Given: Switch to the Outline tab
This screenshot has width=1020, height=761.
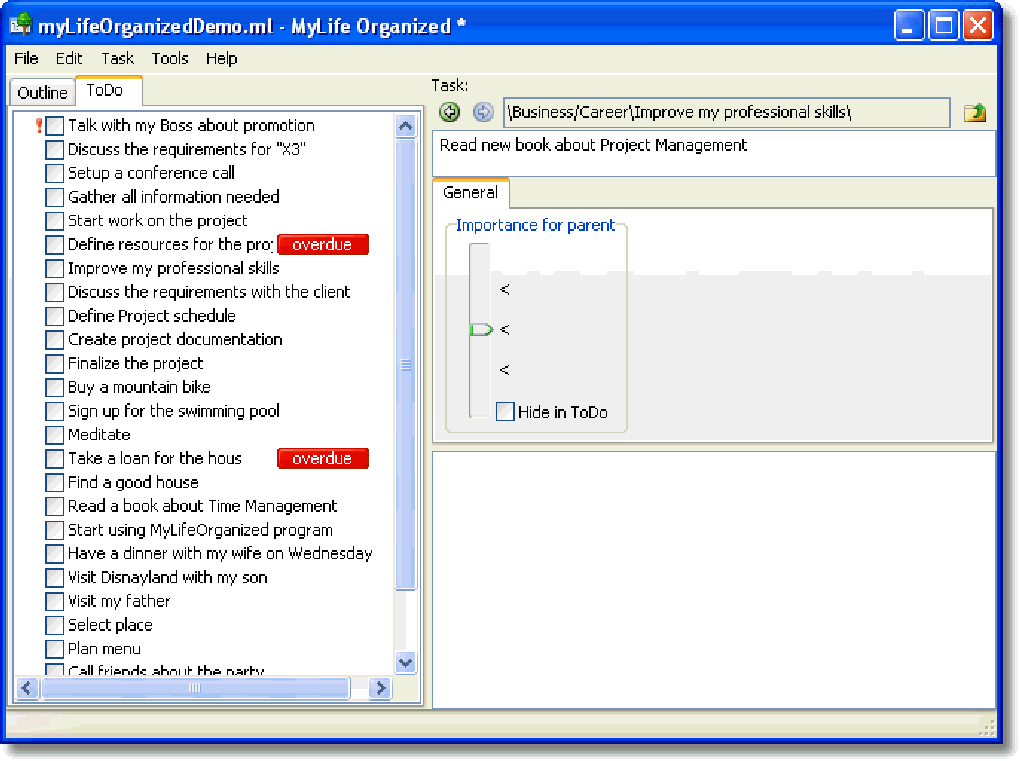Looking at the screenshot, I should click(x=42, y=93).
